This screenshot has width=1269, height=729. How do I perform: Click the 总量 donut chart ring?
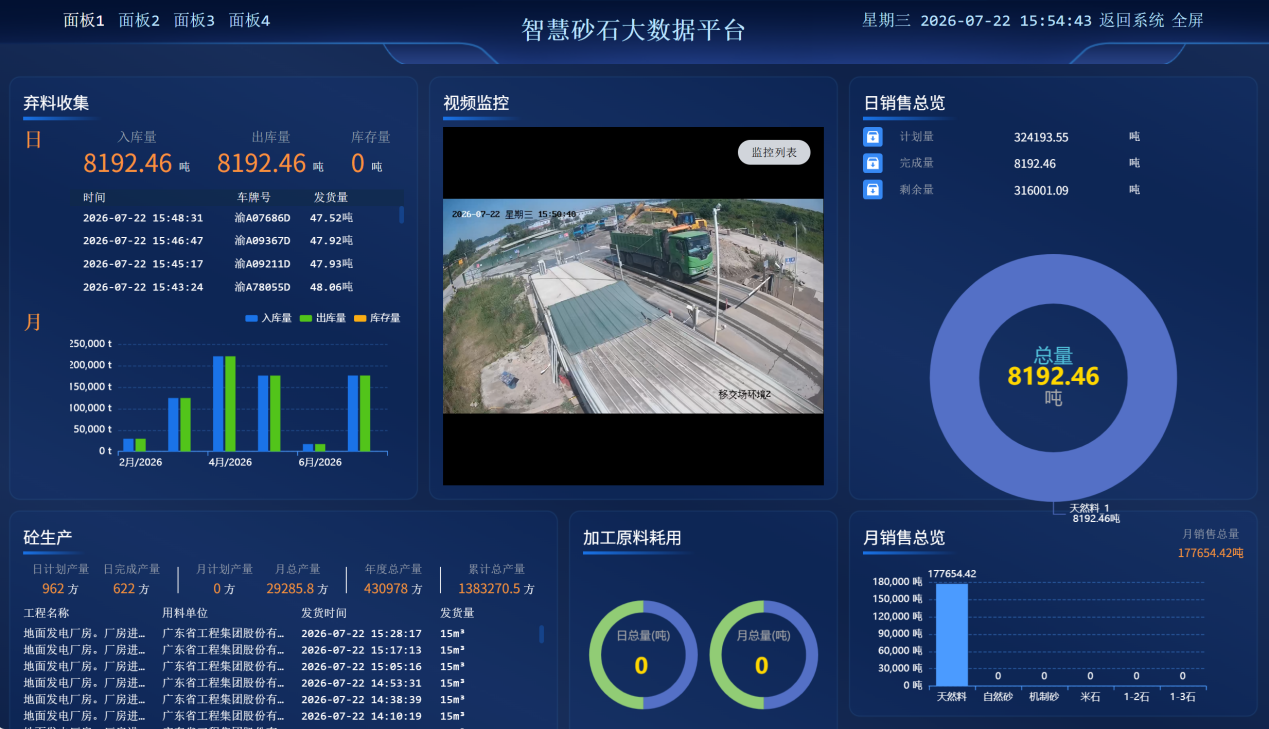pos(952,377)
